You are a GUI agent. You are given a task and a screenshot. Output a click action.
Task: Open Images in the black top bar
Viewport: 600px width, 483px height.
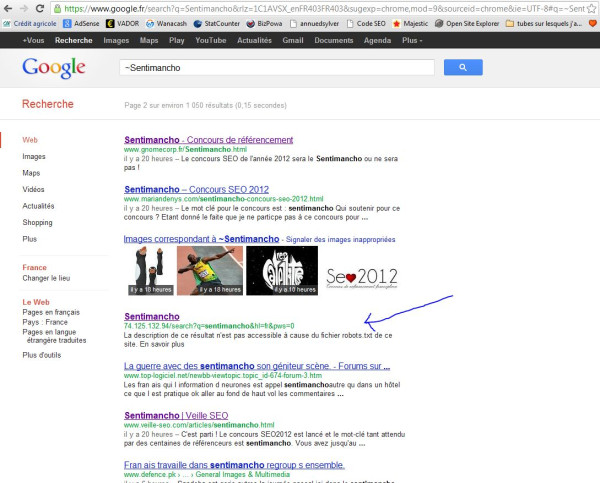tap(116, 40)
